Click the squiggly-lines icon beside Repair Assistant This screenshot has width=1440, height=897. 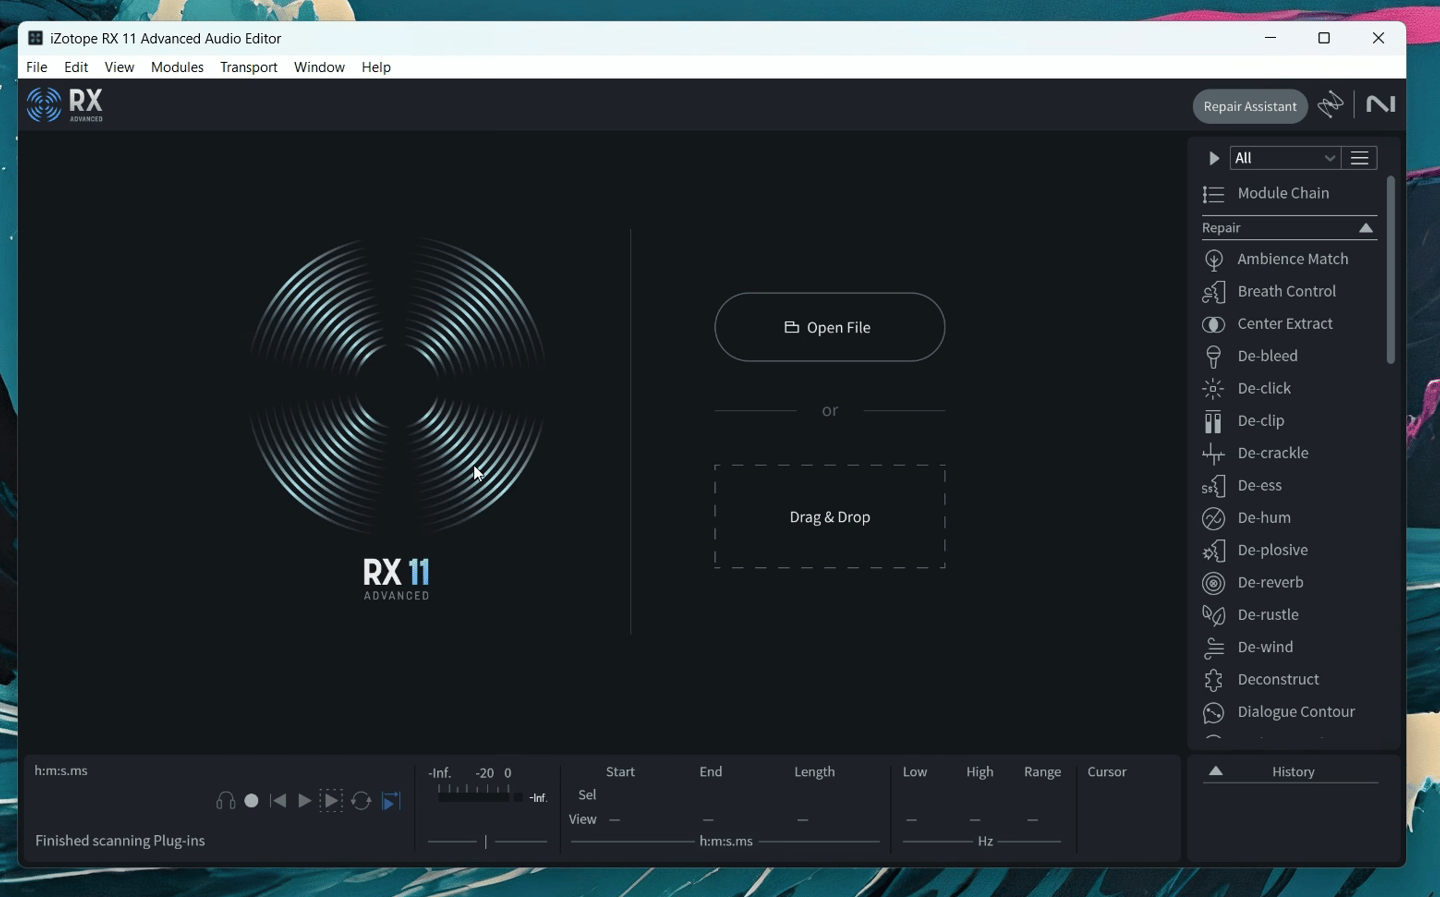pos(1331,104)
